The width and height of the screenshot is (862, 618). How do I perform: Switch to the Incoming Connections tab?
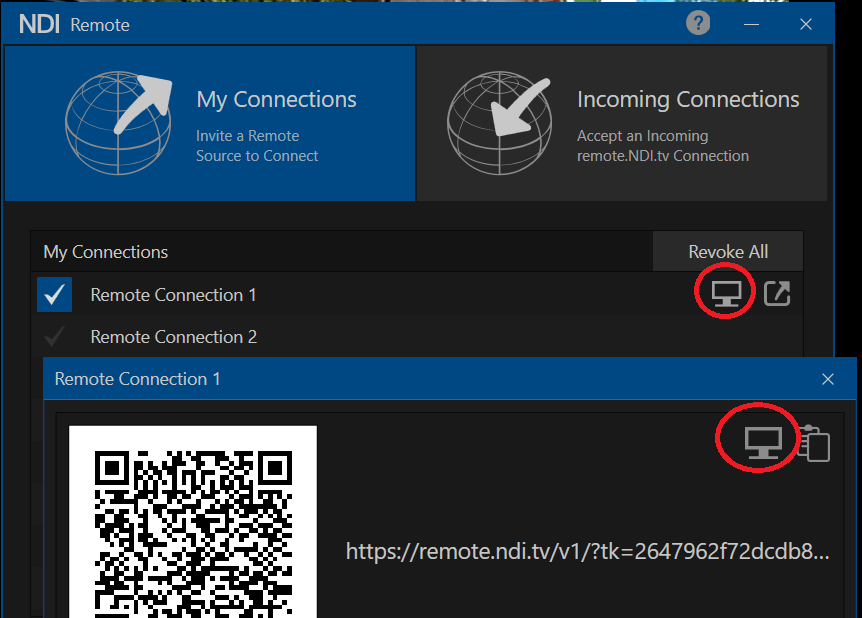[x=688, y=99]
